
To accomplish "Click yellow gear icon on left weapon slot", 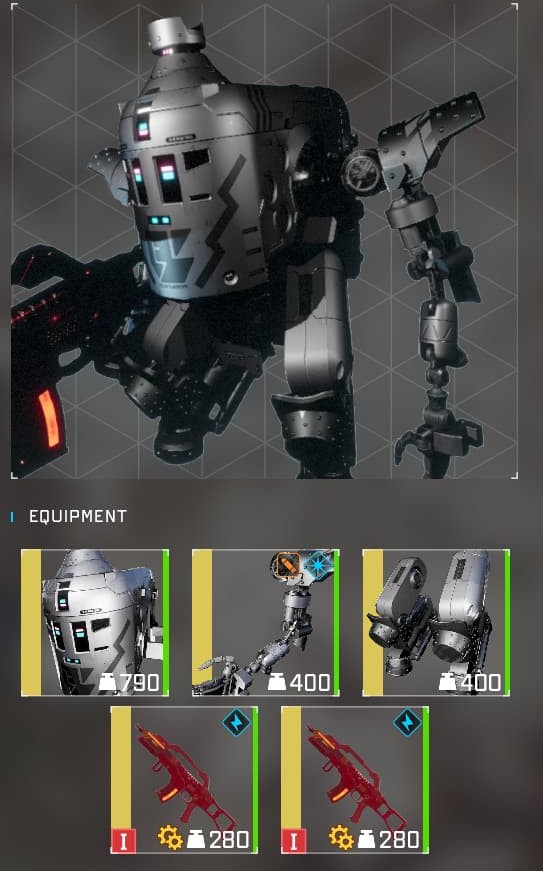I will click(x=170, y=838).
